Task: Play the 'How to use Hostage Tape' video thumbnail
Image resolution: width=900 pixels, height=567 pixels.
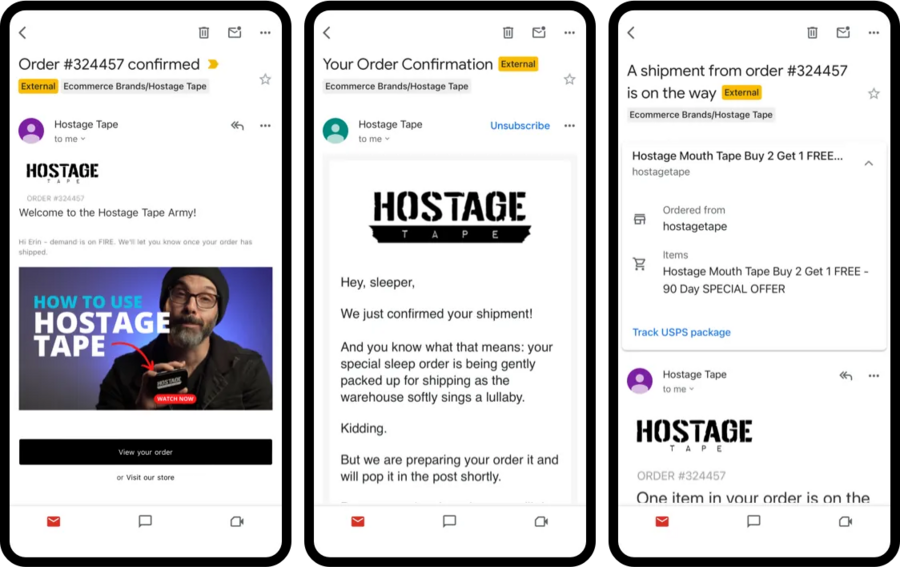Action: [146, 339]
